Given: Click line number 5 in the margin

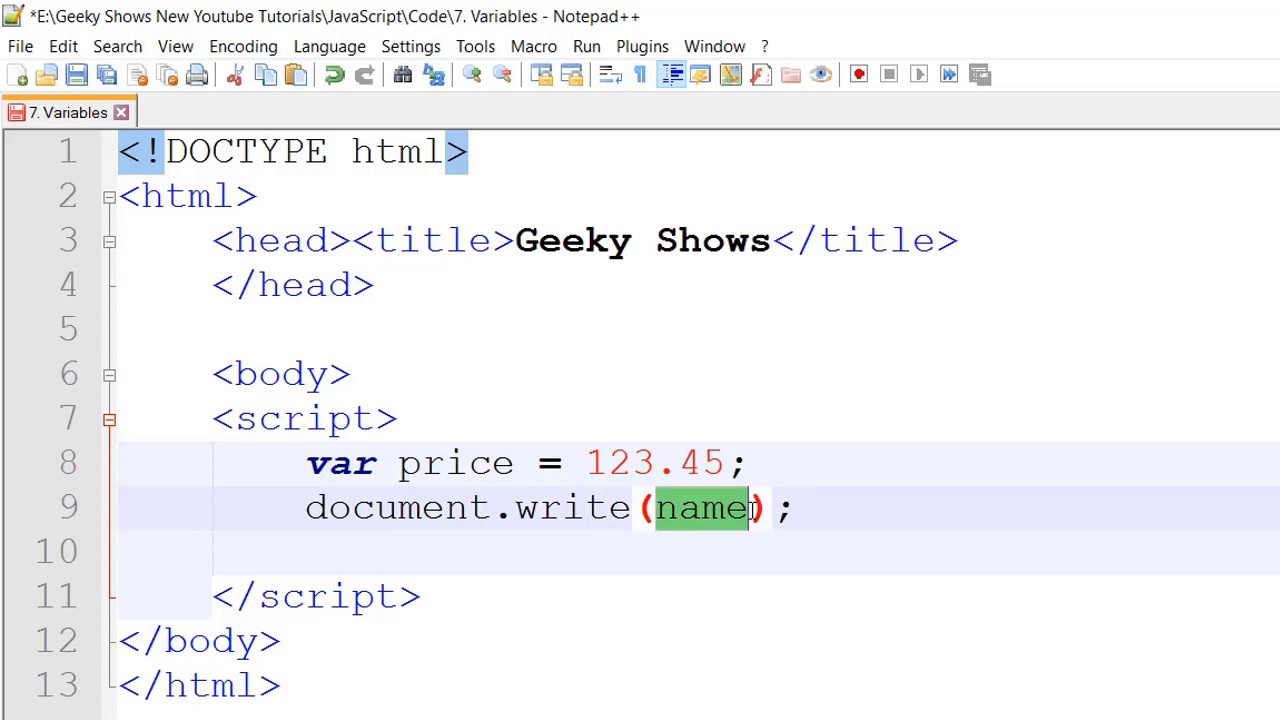Looking at the screenshot, I should [x=68, y=329].
